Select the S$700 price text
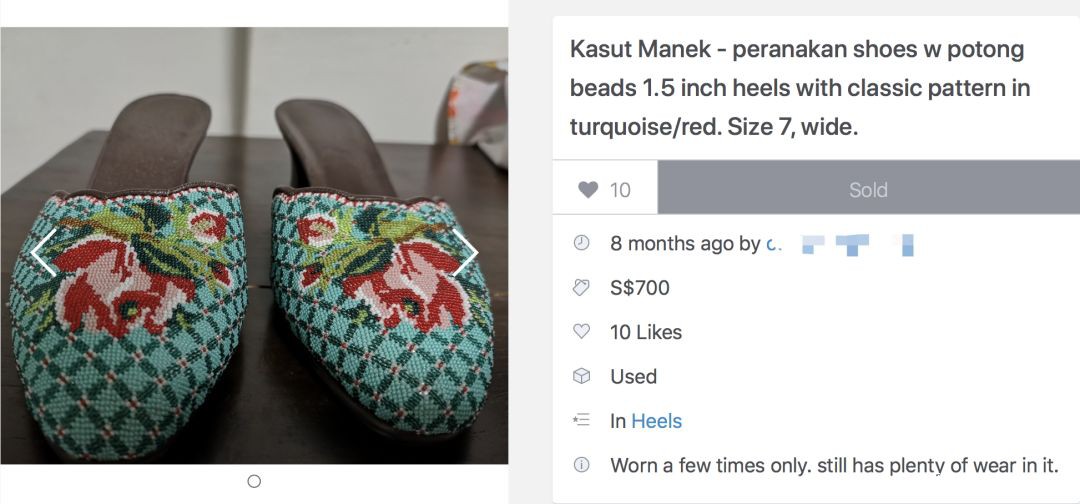 click(x=640, y=288)
